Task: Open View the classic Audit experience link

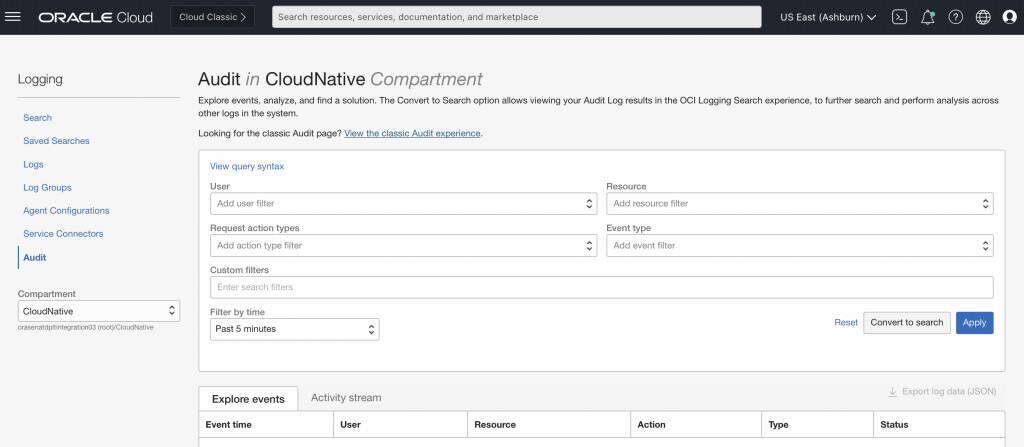Action: pos(412,133)
